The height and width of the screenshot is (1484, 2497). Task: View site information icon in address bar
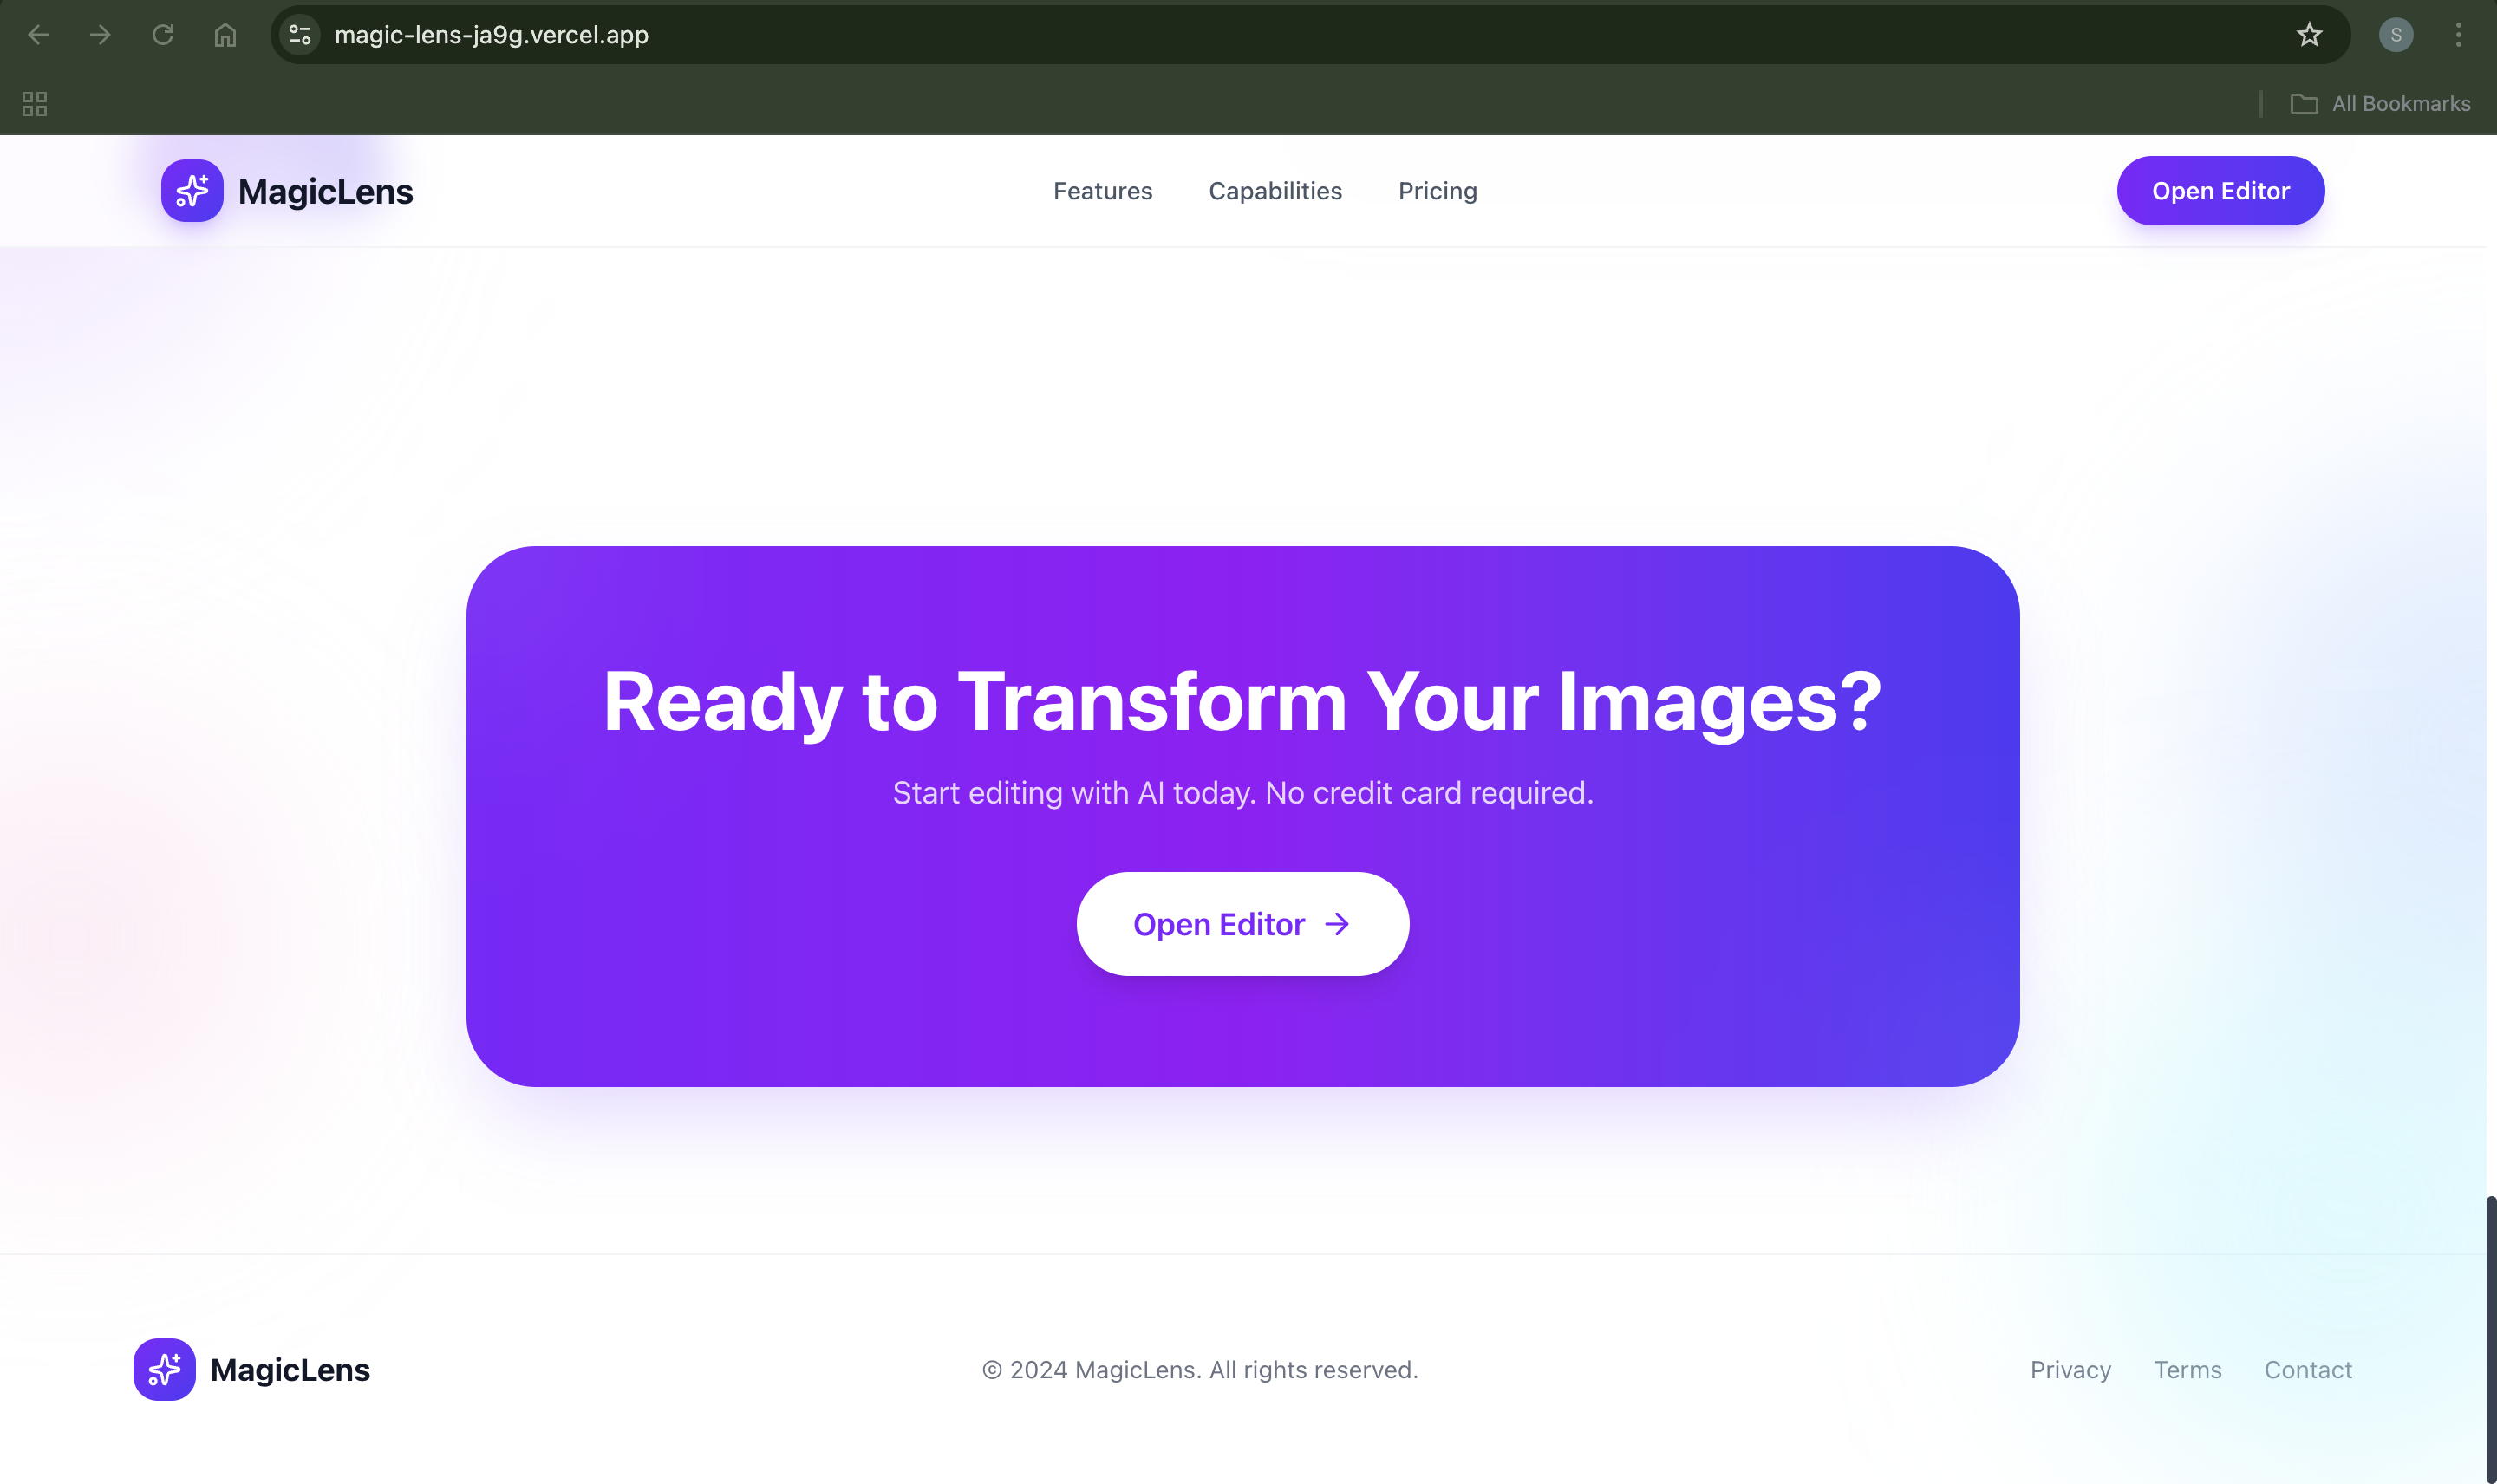[x=300, y=35]
